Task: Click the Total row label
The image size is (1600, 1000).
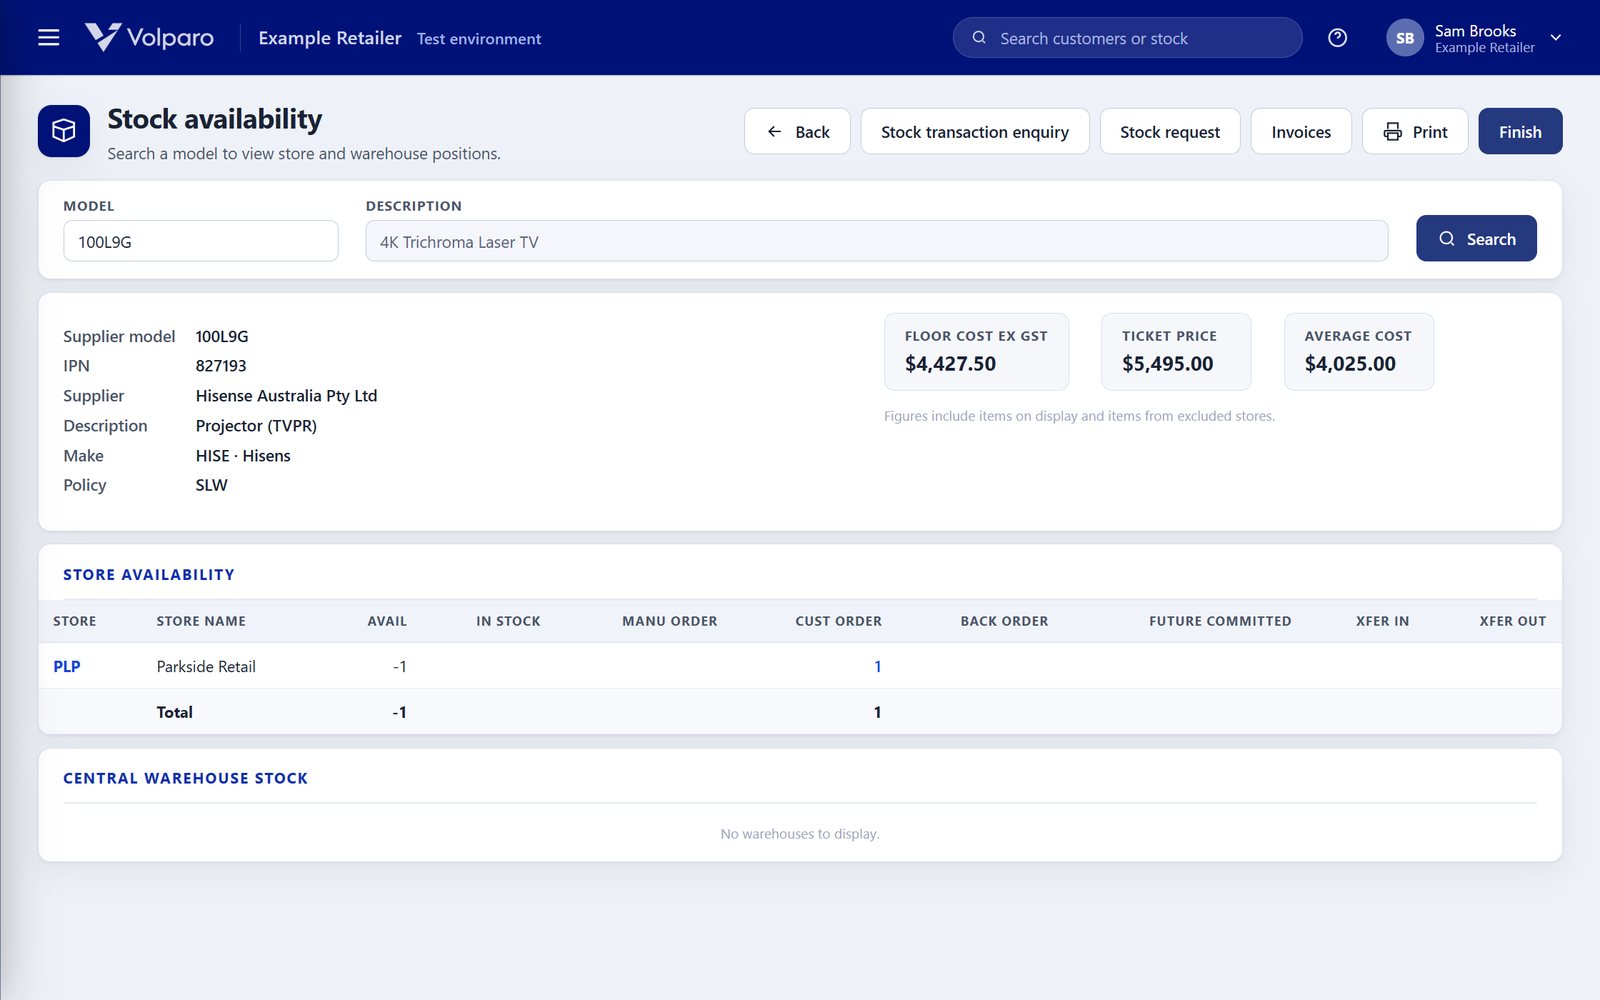Action: click(x=175, y=712)
